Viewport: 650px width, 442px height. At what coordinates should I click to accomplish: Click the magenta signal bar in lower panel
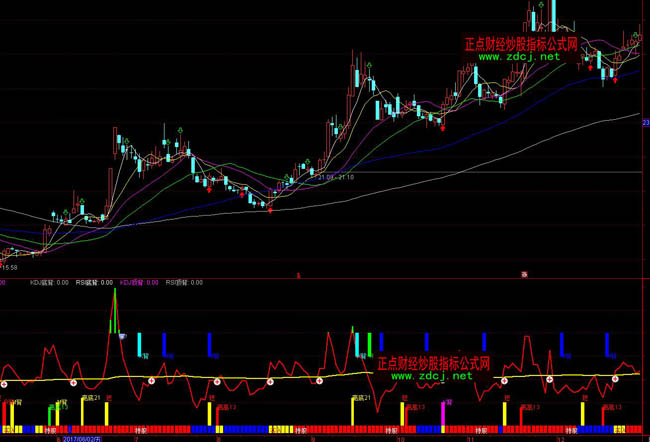coord(444,413)
